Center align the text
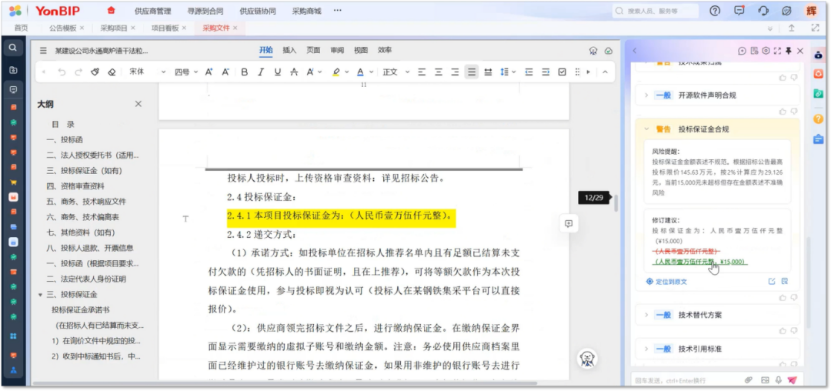This screenshot has width=831, height=391. 438,72
